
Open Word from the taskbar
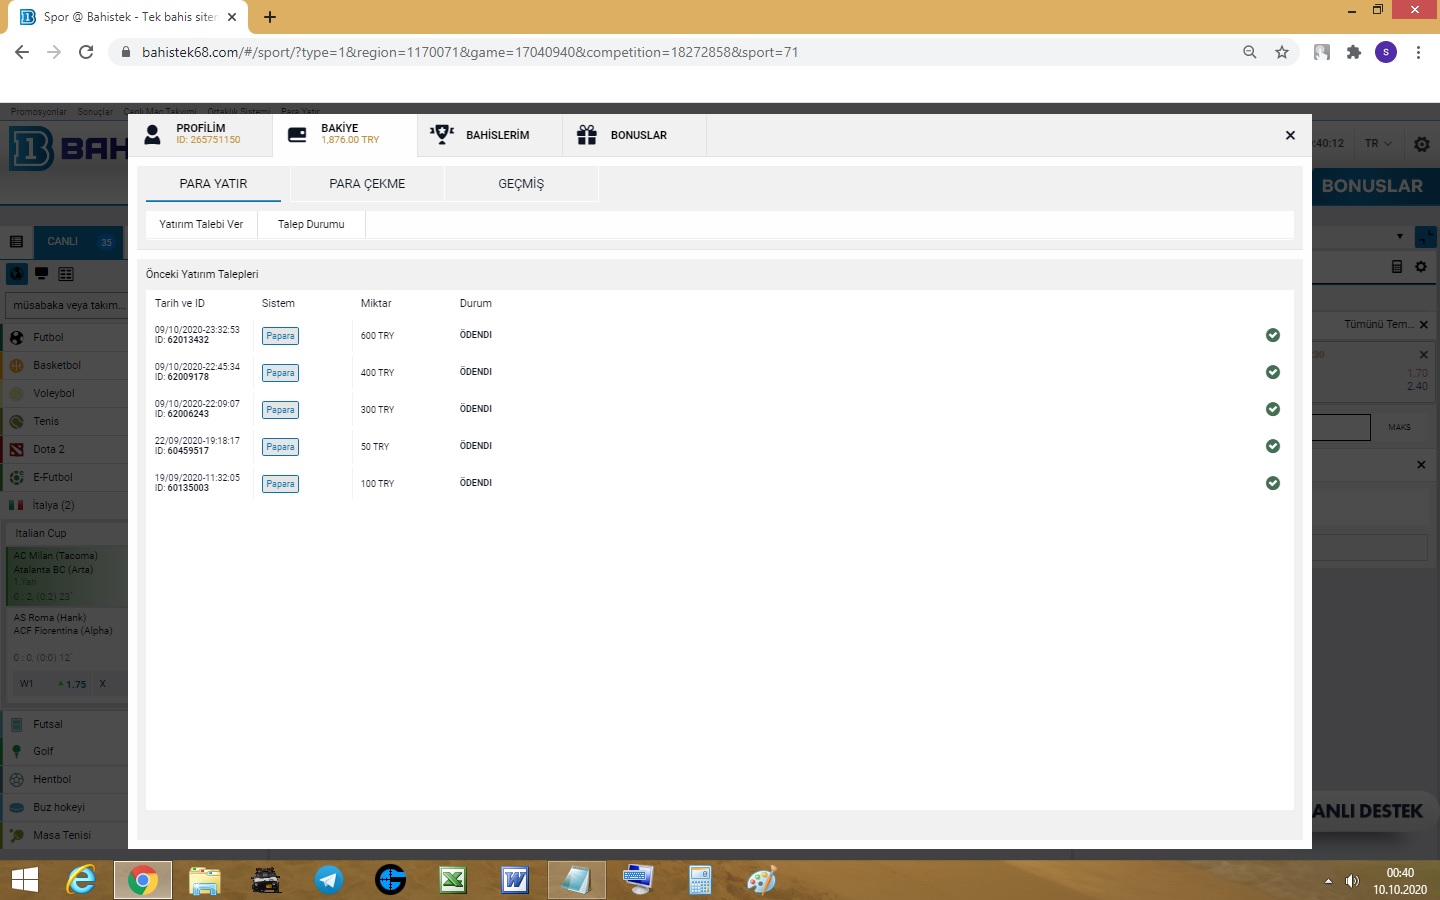point(515,880)
